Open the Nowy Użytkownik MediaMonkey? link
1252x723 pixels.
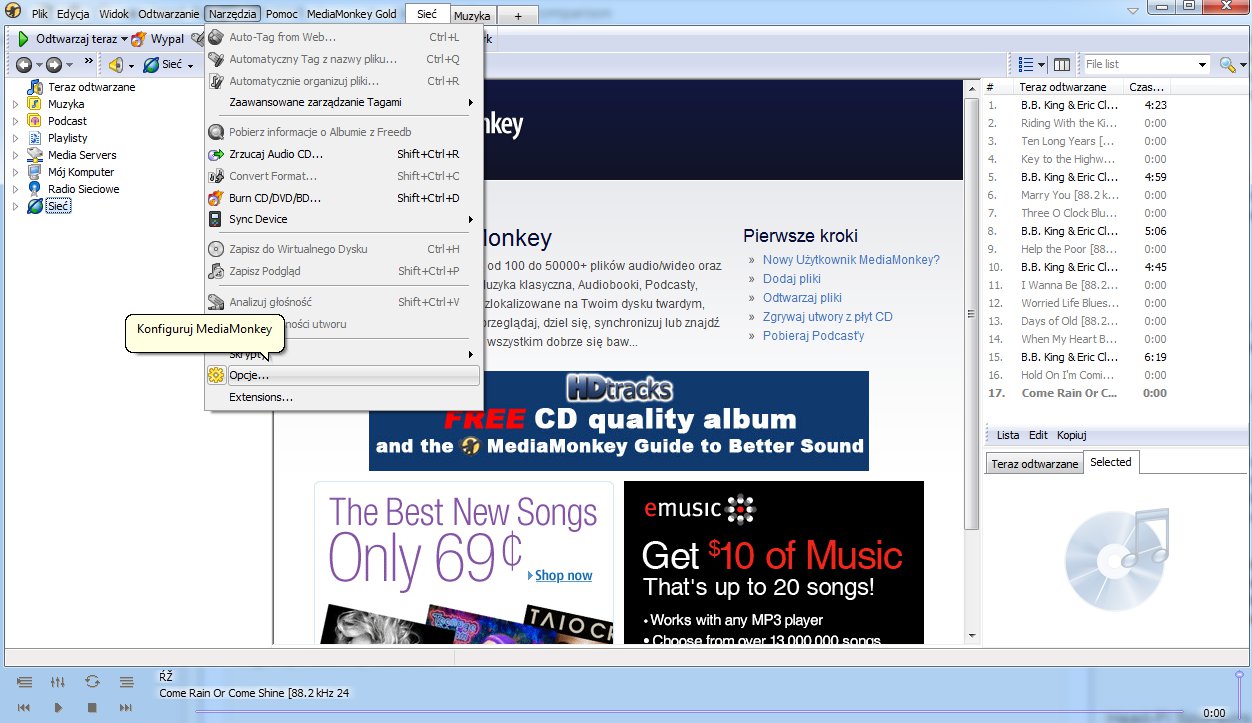(x=851, y=260)
